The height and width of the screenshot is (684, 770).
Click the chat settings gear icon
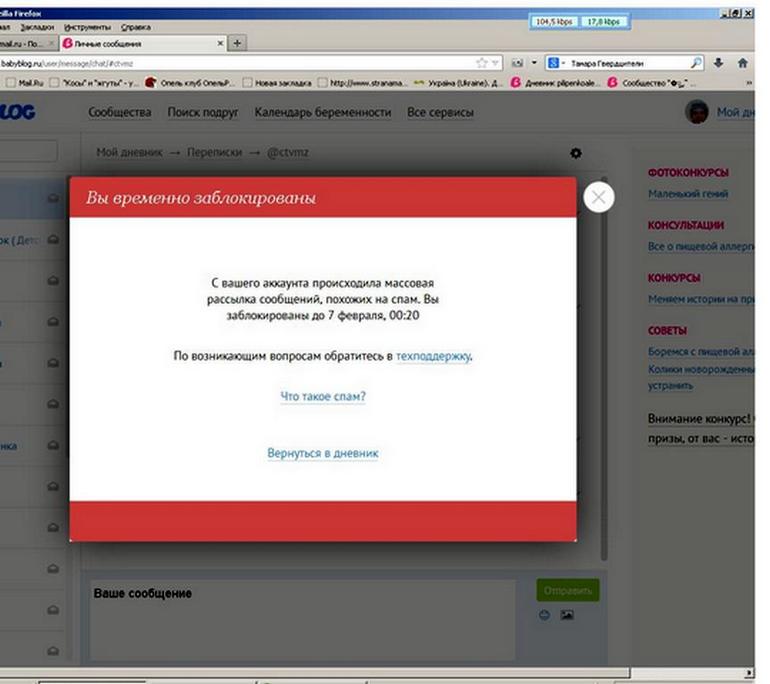point(575,153)
